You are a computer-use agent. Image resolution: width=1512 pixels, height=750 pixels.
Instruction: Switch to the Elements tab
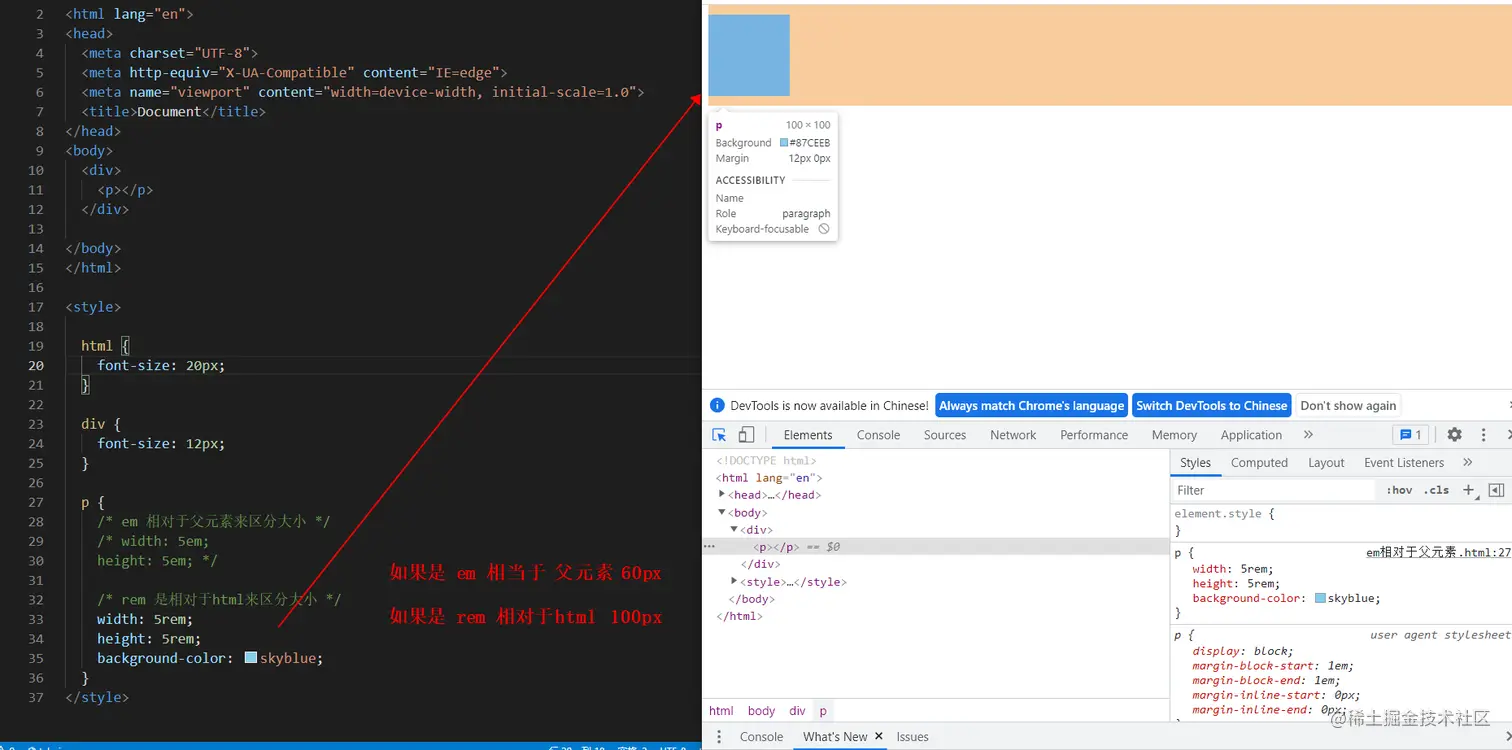pyautogui.click(x=808, y=435)
